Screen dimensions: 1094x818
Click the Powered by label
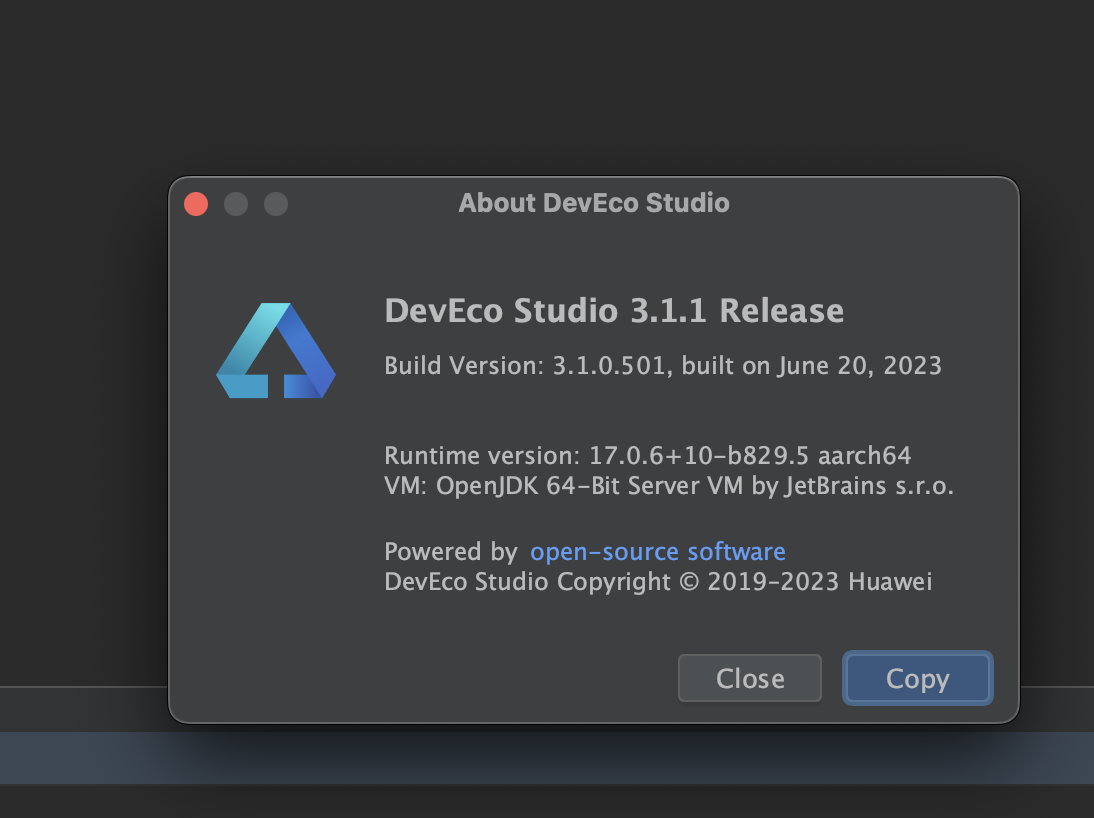pos(451,552)
